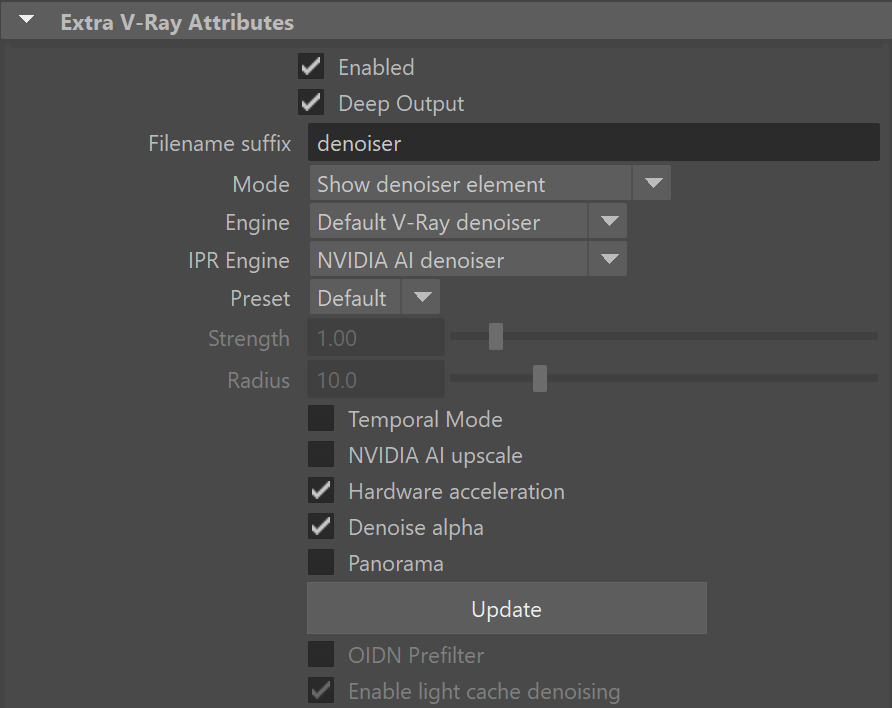Click the Filename suffix field
This screenshot has height=708, width=892.
click(x=593, y=142)
